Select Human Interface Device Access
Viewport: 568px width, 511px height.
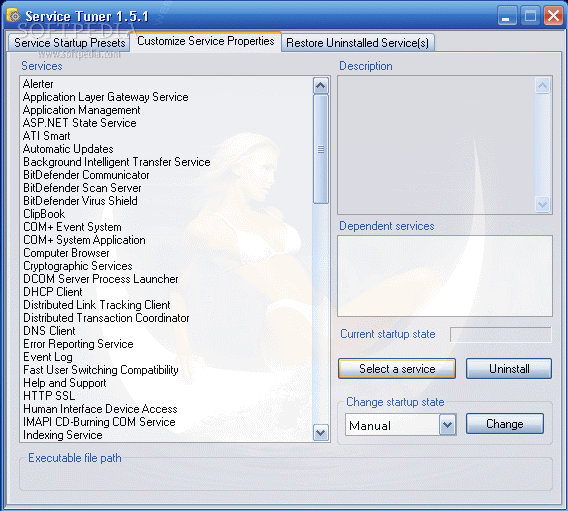click(x=100, y=409)
